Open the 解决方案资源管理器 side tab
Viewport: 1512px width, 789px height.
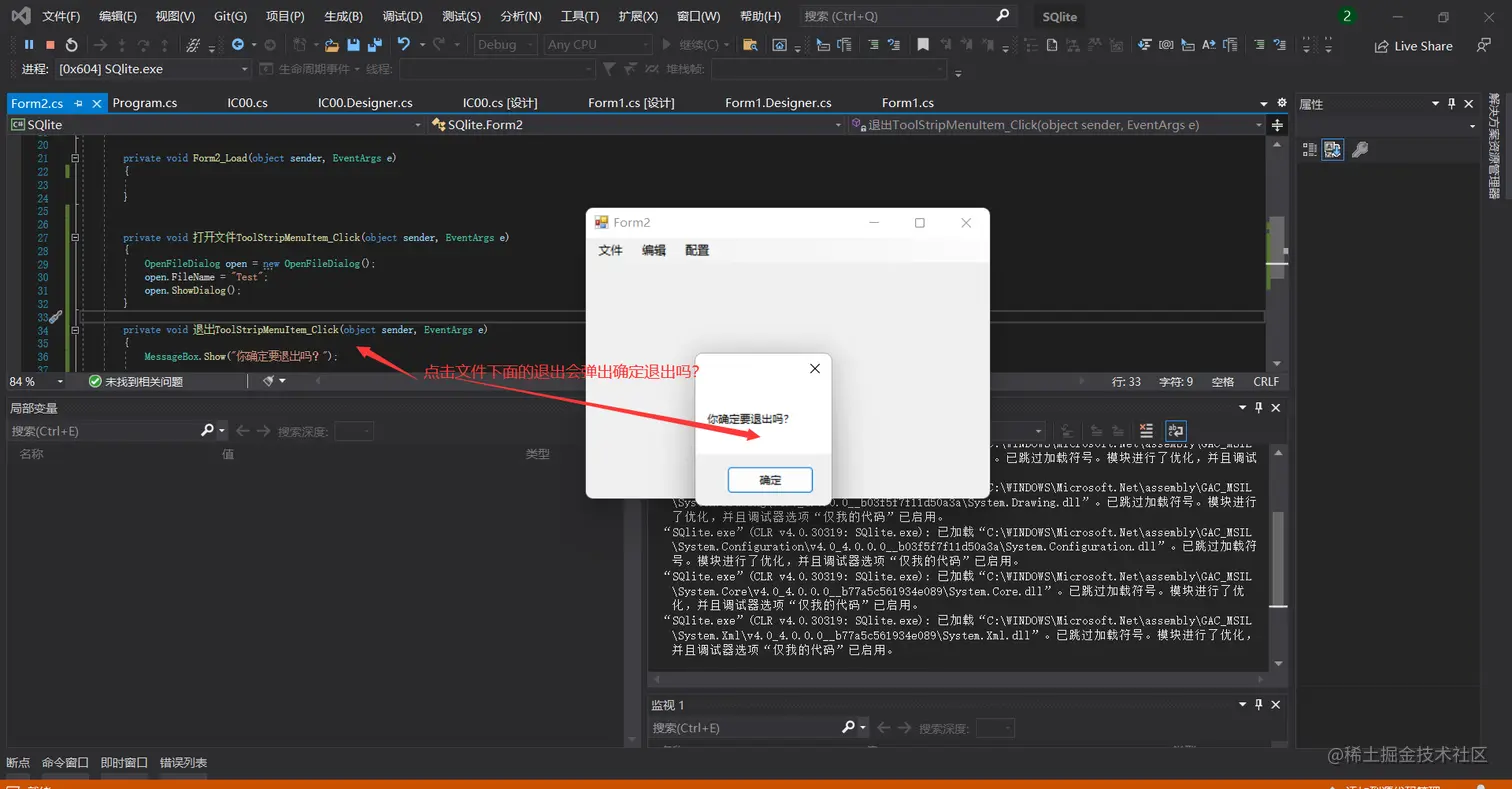pos(1494,147)
